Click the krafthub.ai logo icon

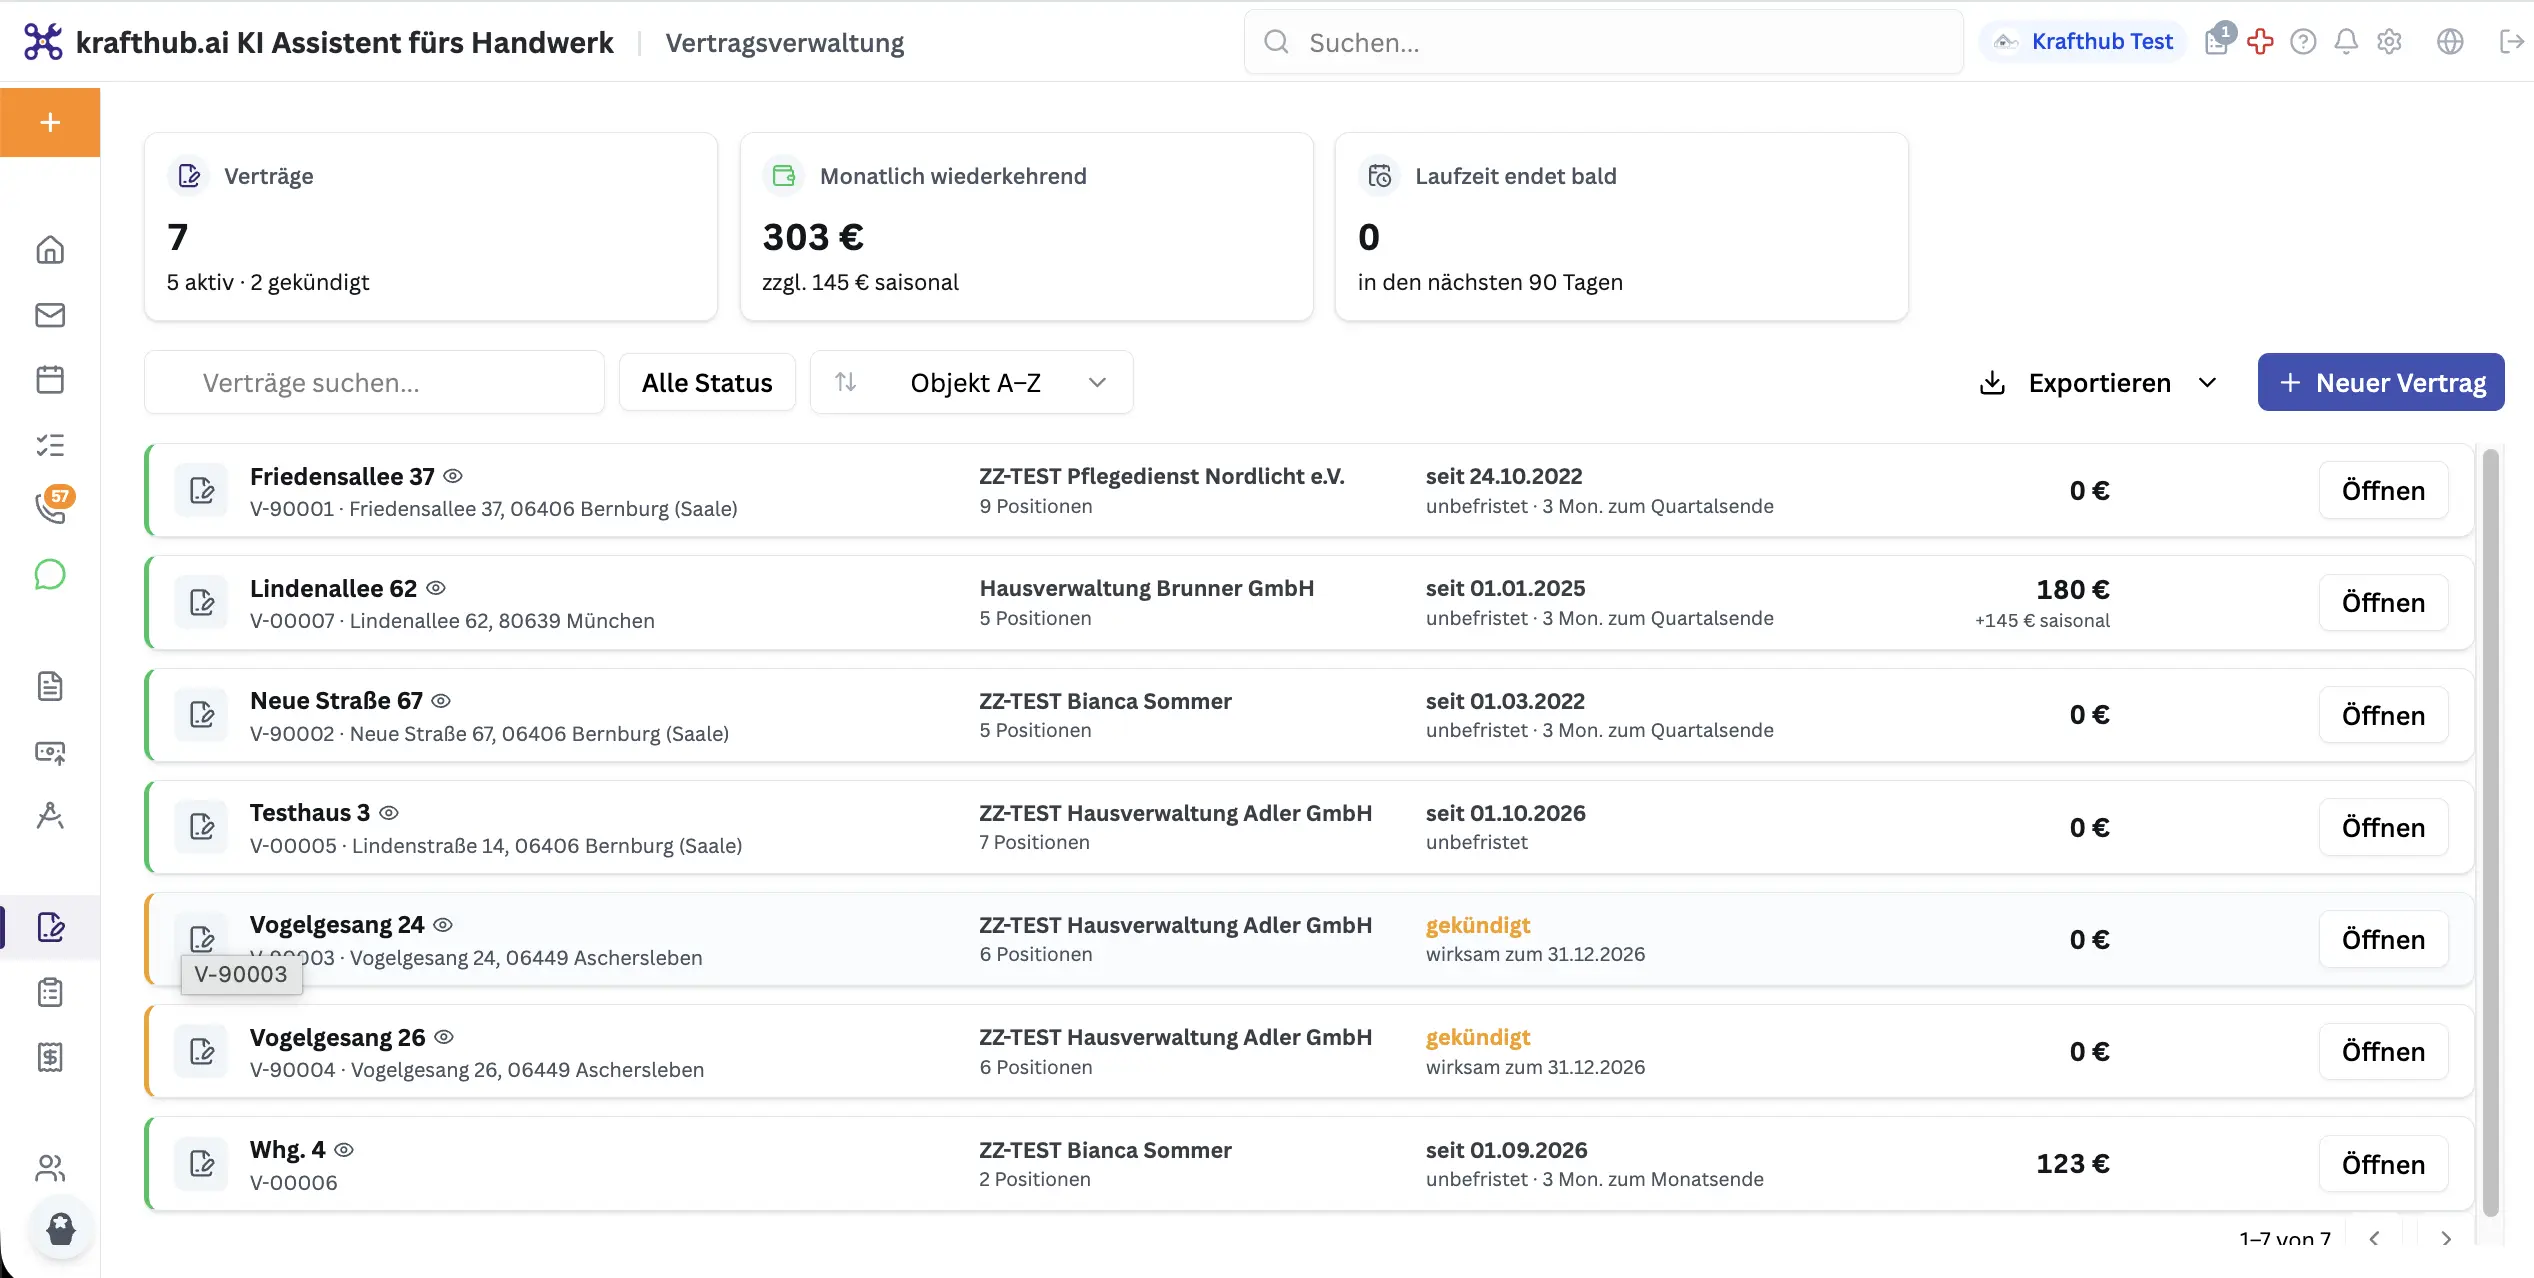[43, 42]
